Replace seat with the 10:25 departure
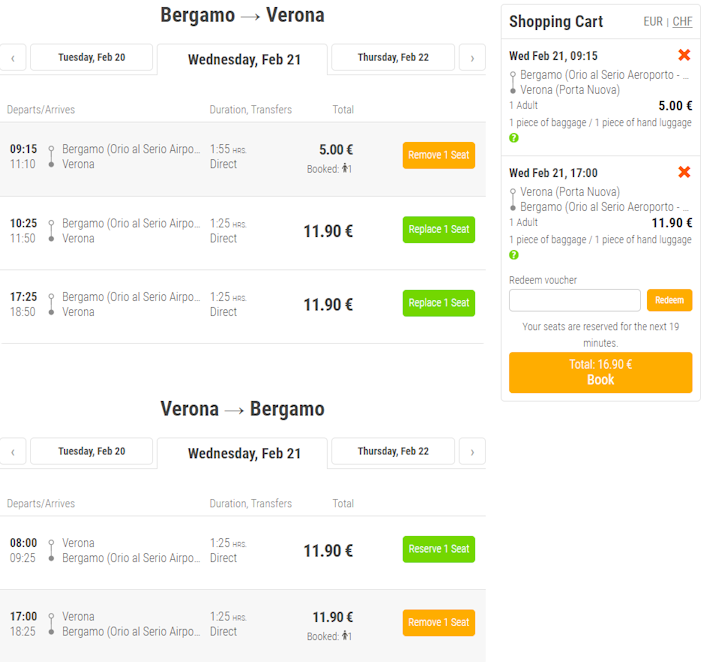 (x=439, y=229)
